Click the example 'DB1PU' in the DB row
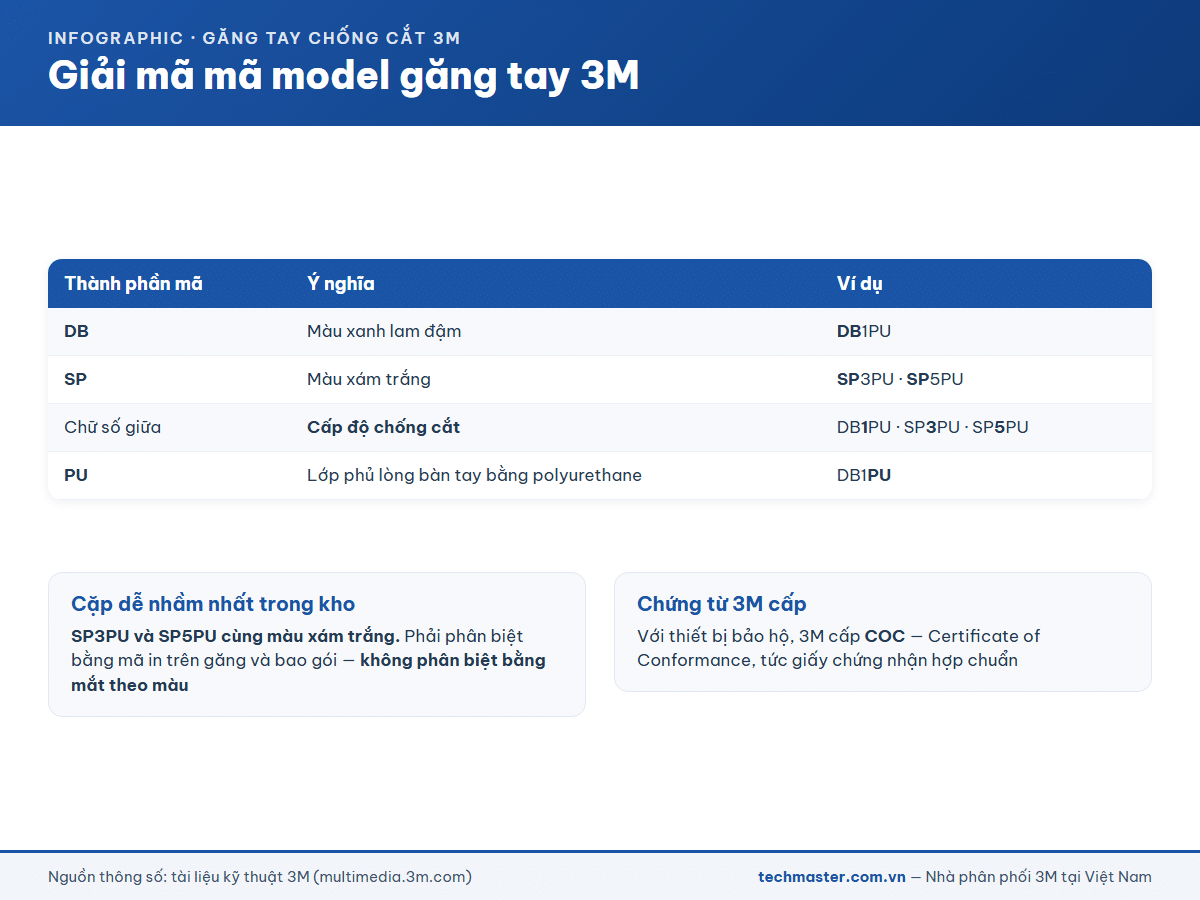This screenshot has width=1200, height=900. (864, 331)
